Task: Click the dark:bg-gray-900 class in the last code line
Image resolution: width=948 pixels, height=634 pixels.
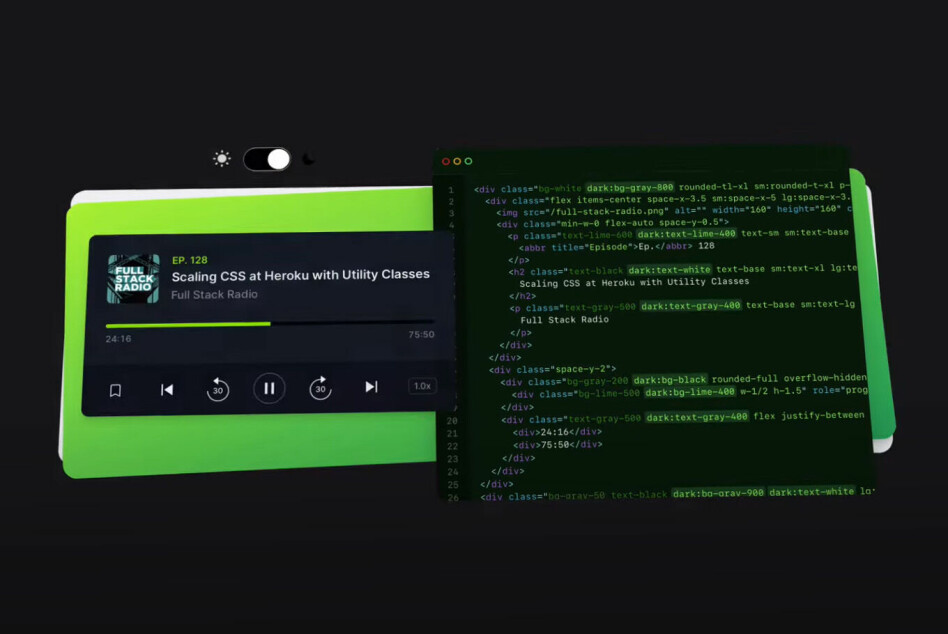Action: pos(718,493)
